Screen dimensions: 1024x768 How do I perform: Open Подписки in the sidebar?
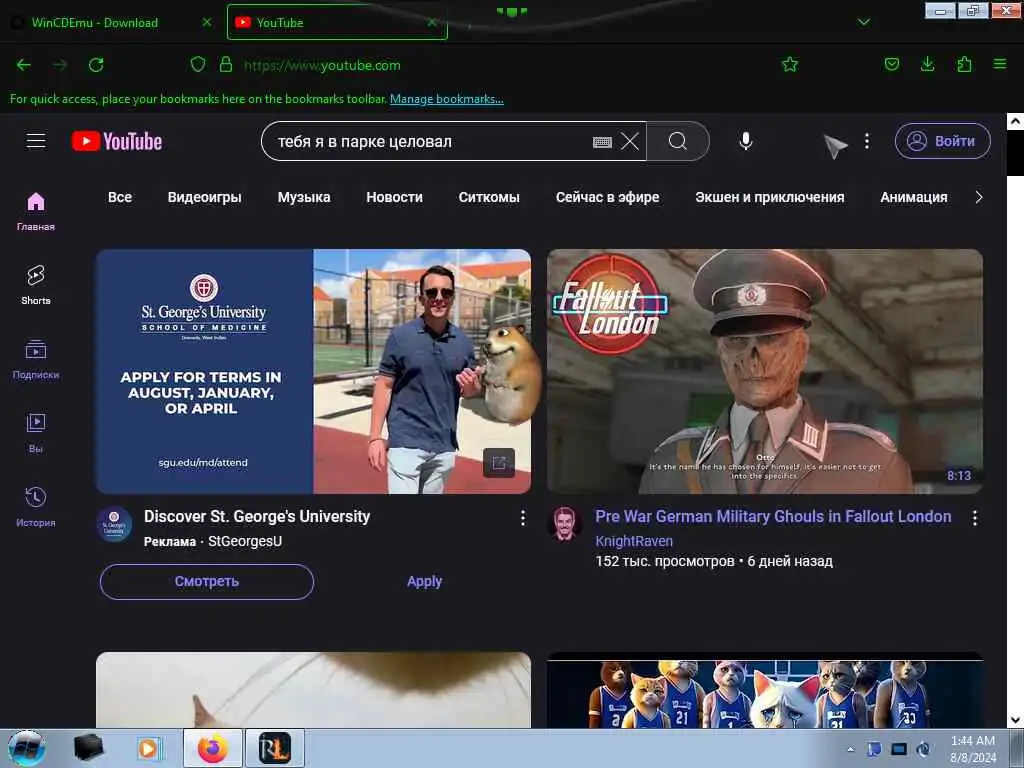tap(36, 359)
